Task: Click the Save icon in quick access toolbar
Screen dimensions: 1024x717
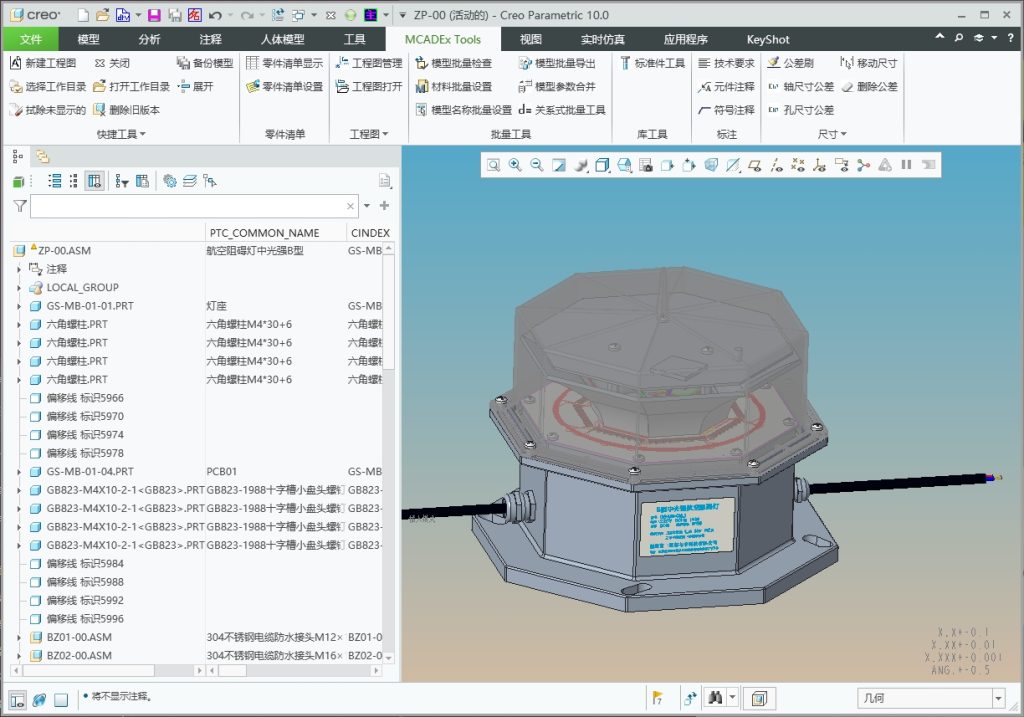Action: coord(154,16)
